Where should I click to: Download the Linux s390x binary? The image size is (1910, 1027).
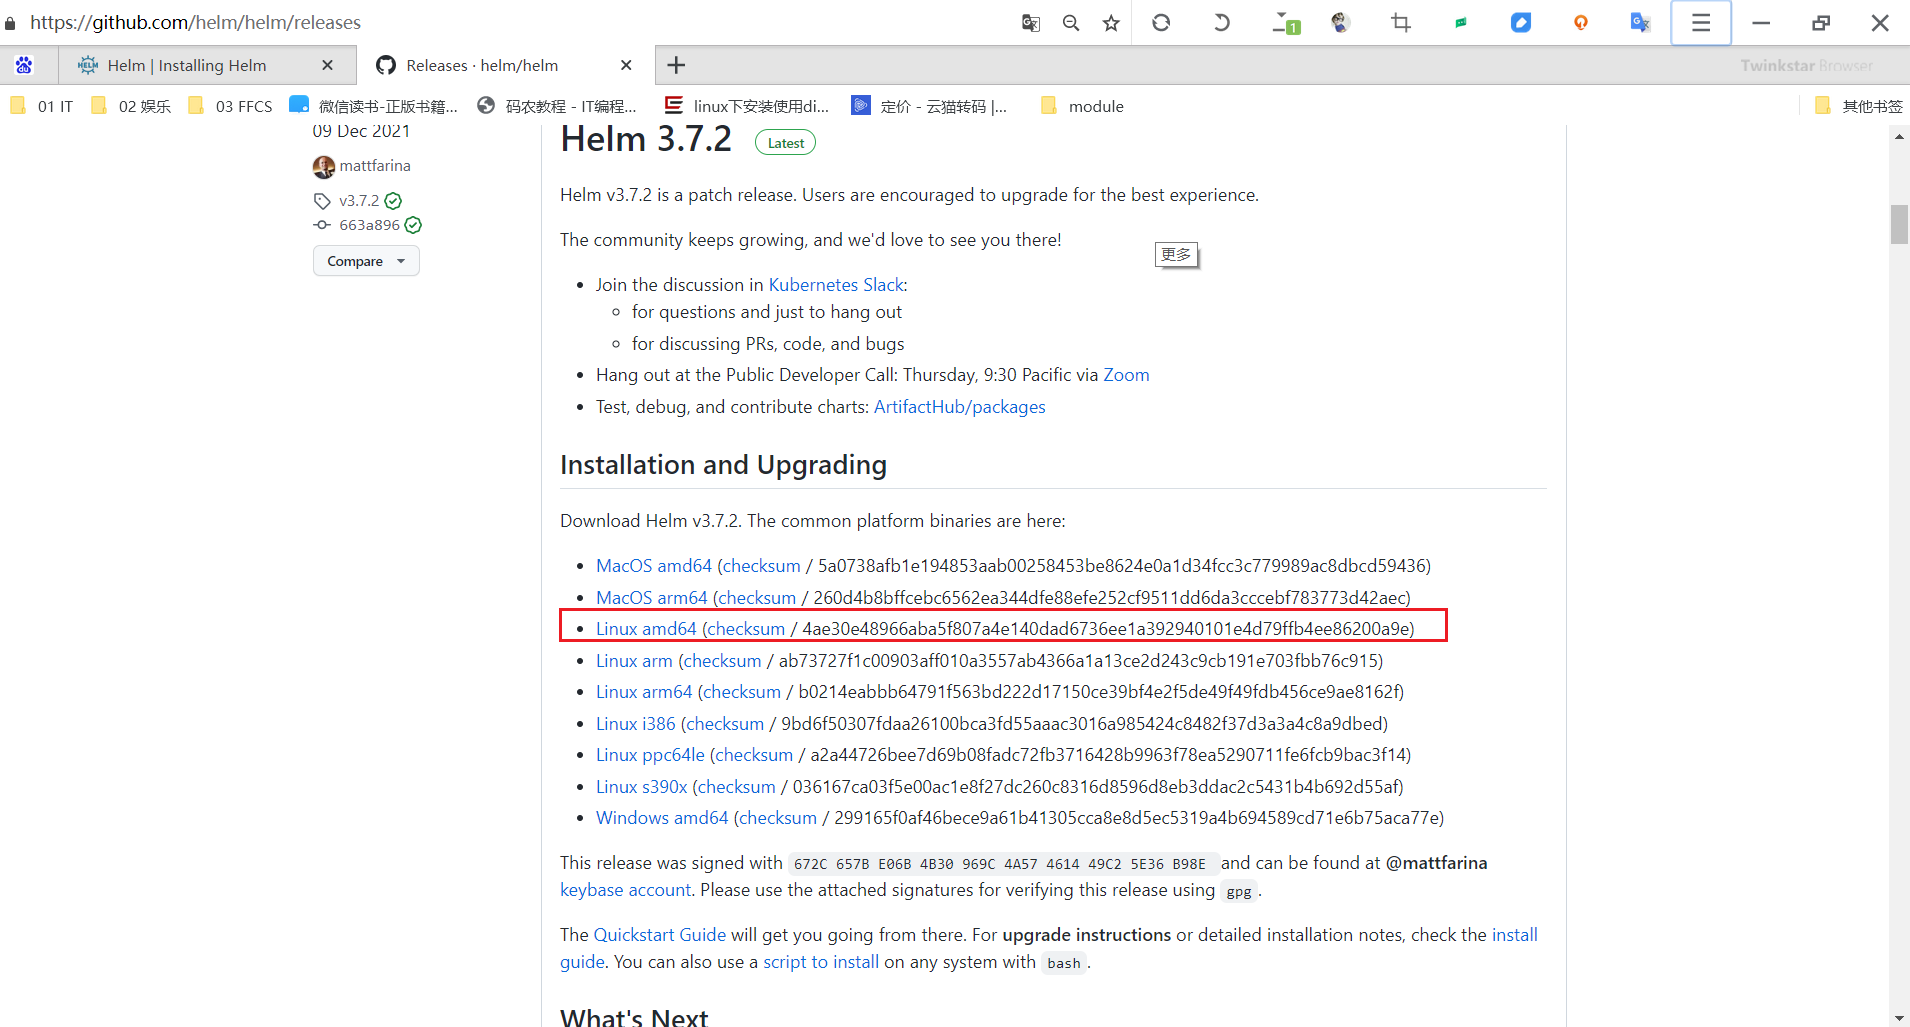(x=642, y=787)
